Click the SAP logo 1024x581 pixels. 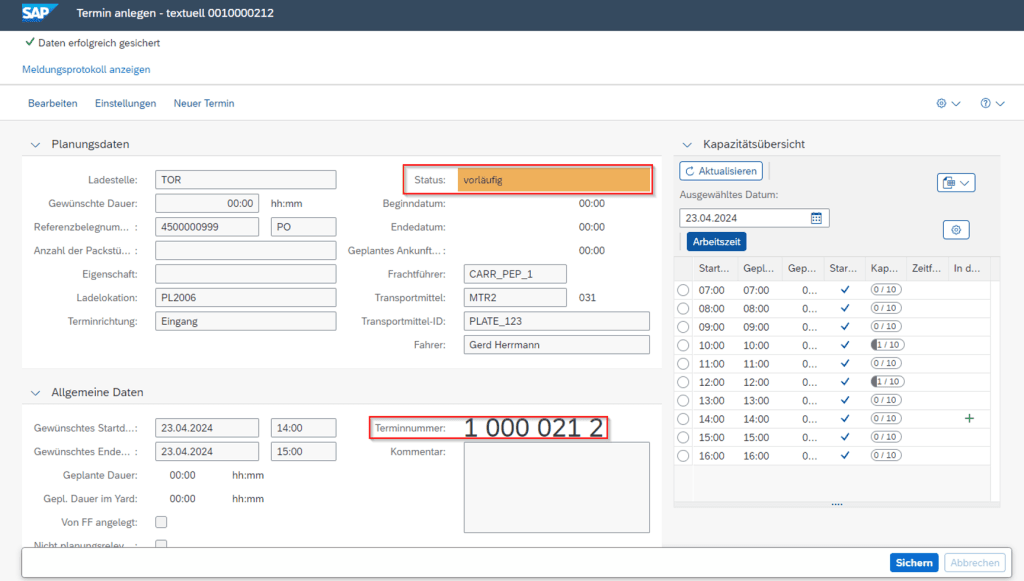point(39,13)
